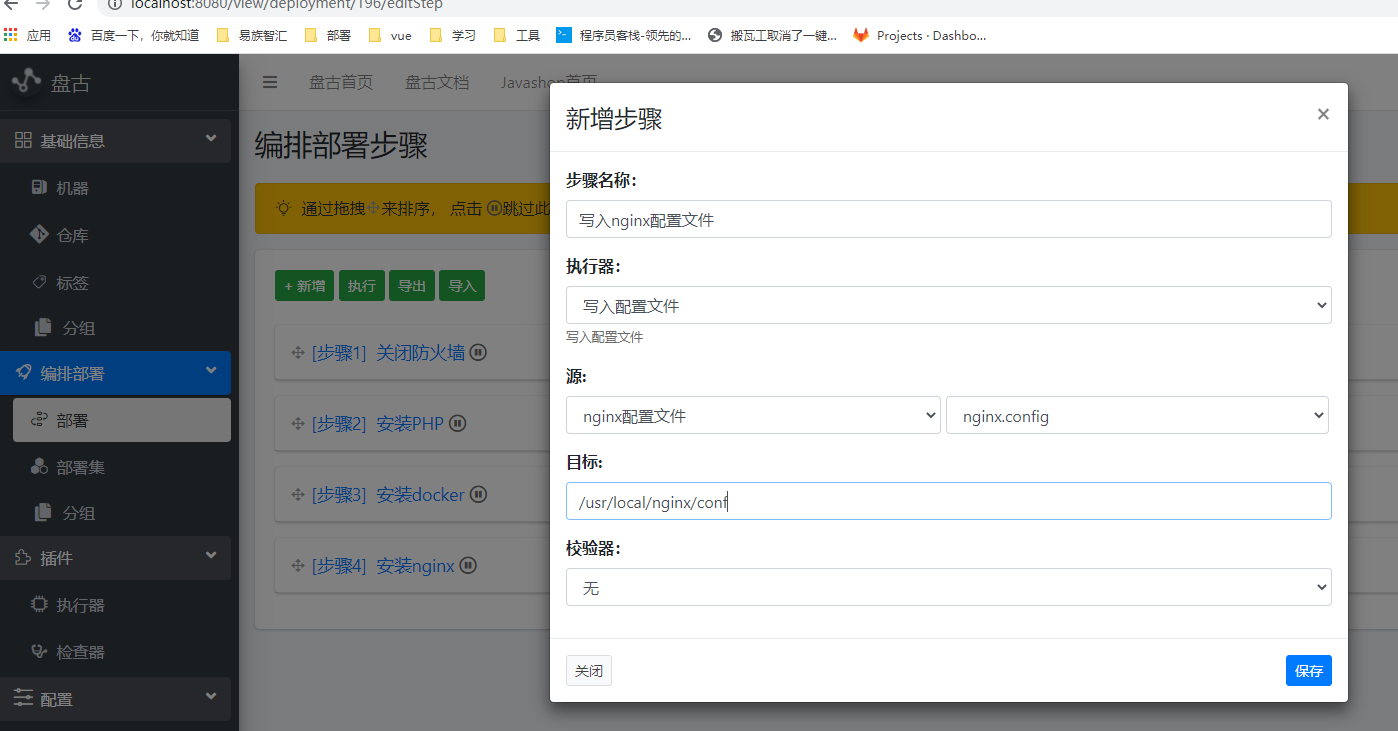This screenshot has width=1398, height=731.
Task: Toggle skip on step 安装docker
Action: click(x=478, y=494)
